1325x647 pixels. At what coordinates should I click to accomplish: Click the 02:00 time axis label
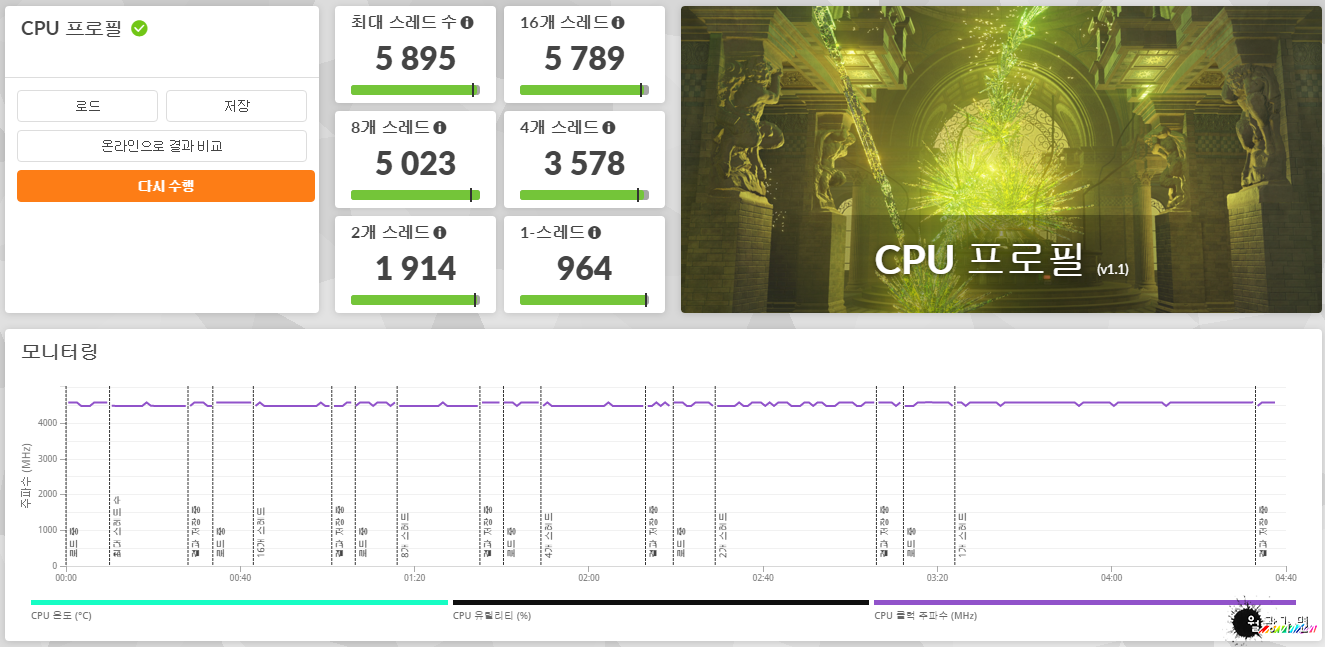point(589,577)
